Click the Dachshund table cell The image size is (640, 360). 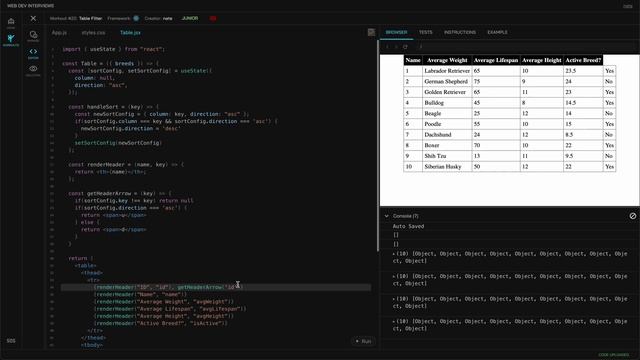coord(447,134)
